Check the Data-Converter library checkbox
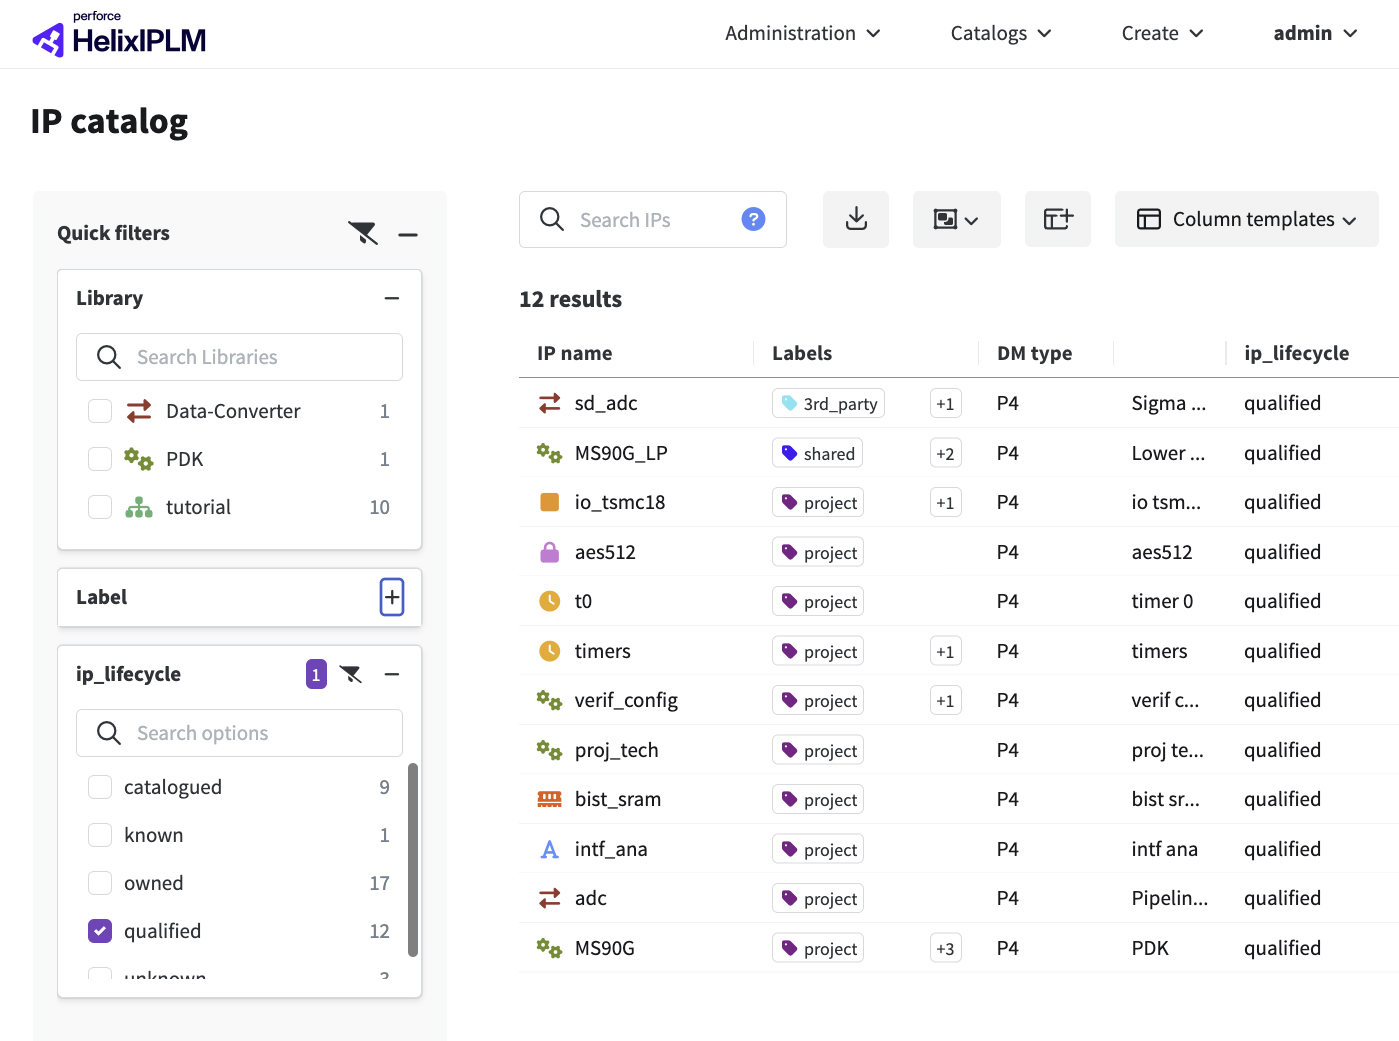Viewport: 1399px width, 1041px height. click(x=100, y=411)
